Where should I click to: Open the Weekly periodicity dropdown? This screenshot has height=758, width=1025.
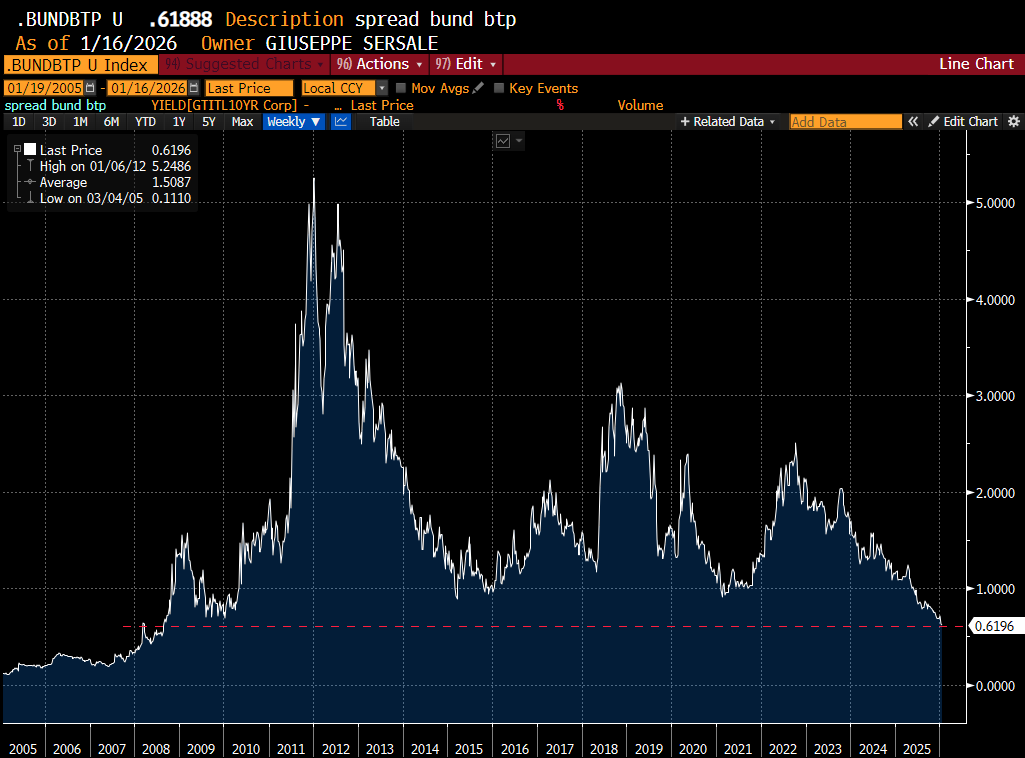click(x=293, y=121)
